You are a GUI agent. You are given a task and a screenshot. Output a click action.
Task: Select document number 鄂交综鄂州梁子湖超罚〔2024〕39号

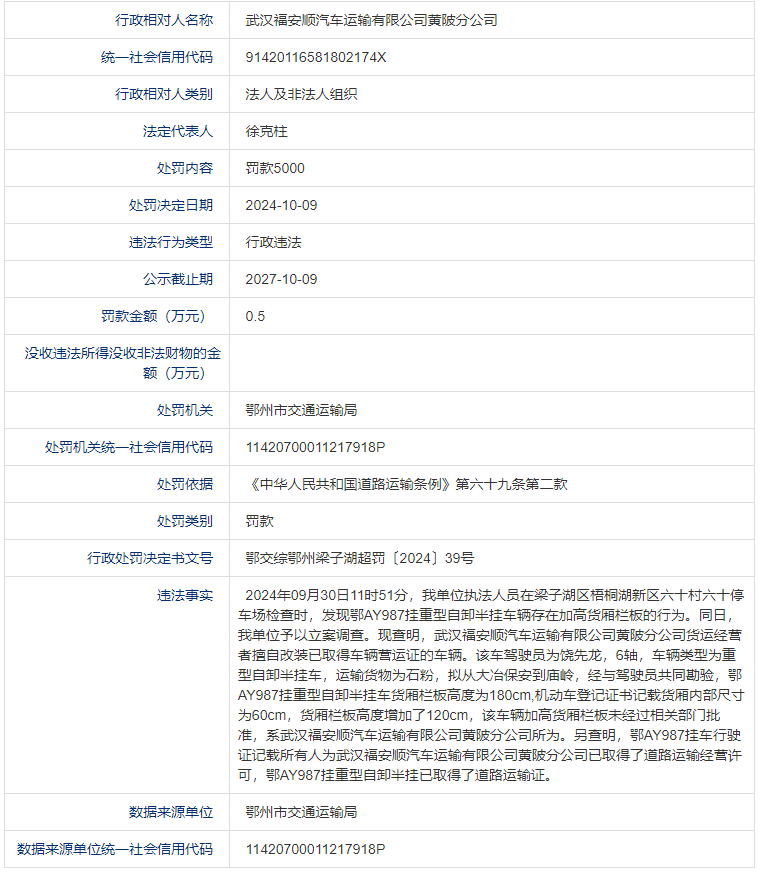tap(359, 558)
